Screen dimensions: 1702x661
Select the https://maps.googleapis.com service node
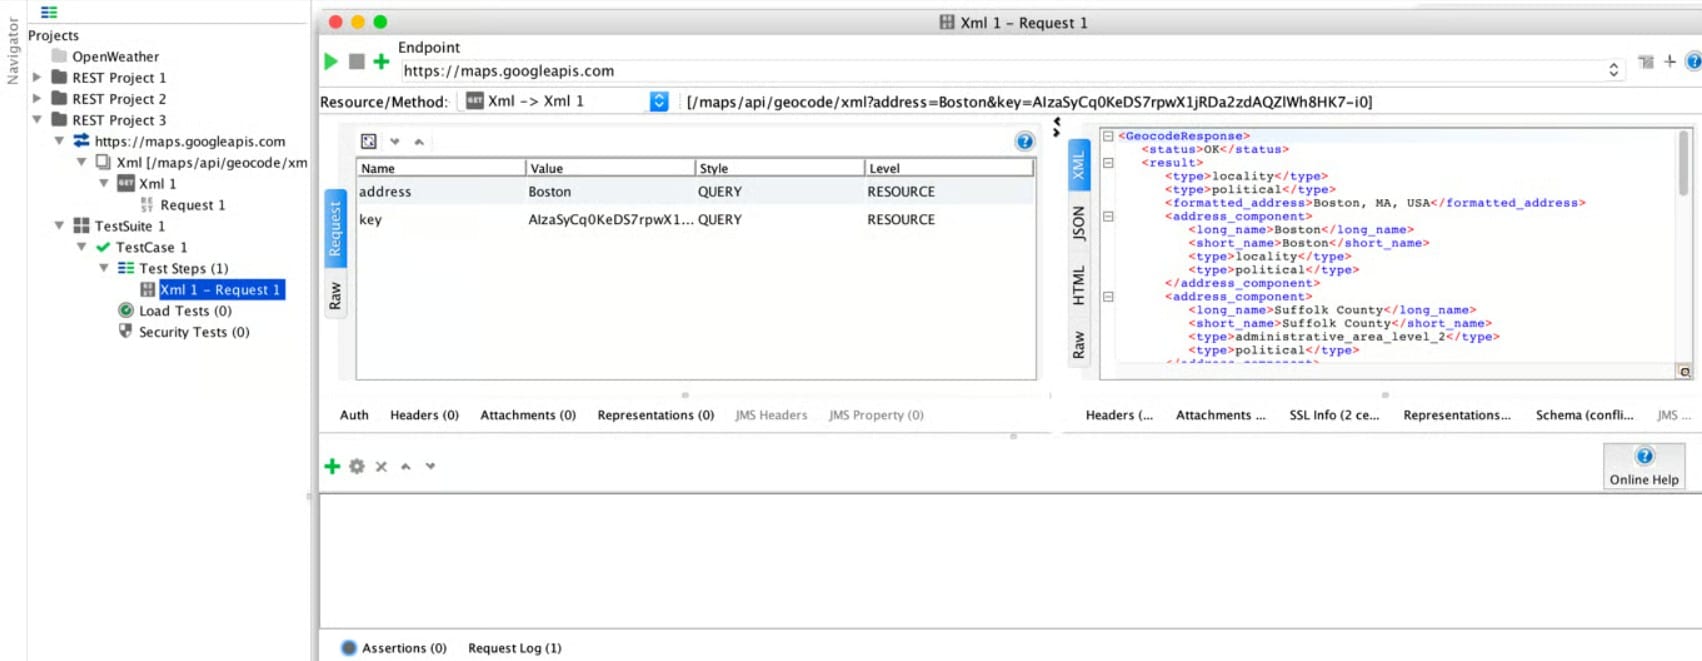(189, 141)
